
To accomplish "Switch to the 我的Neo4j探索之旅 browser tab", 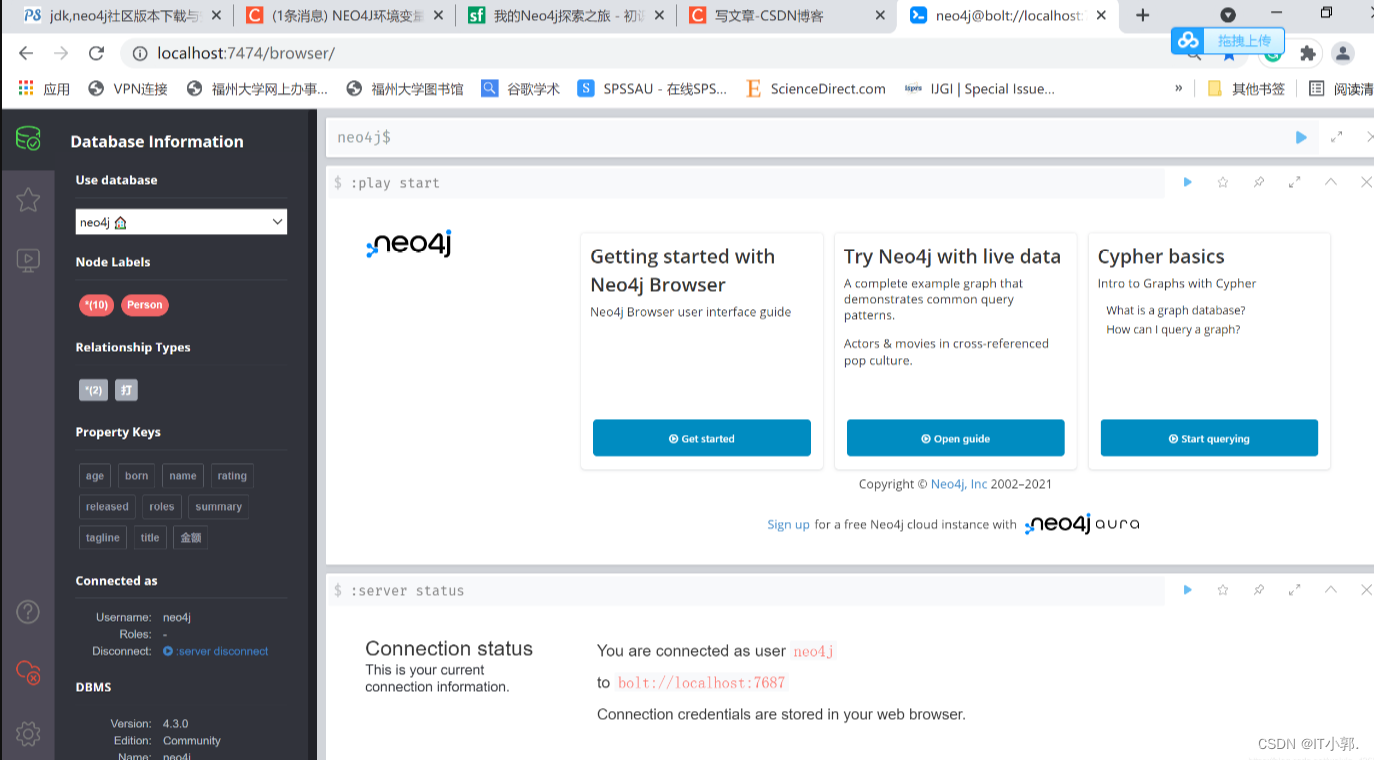I will 566,15.
